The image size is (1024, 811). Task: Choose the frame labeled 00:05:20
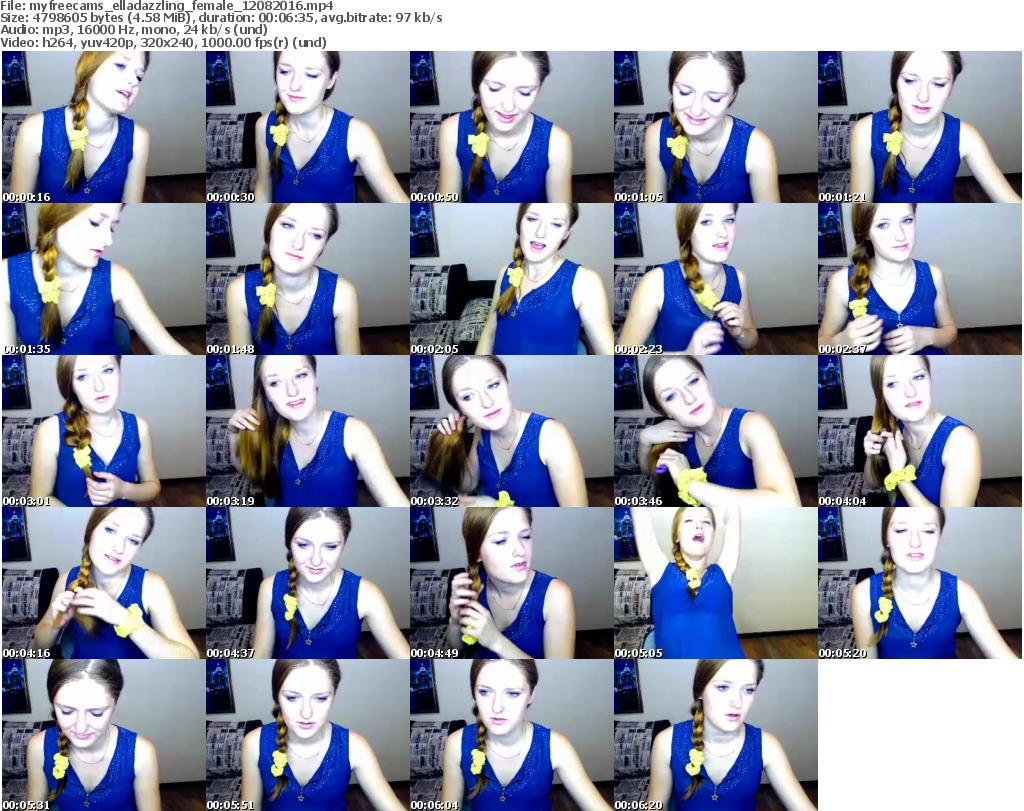(x=920, y=583)
